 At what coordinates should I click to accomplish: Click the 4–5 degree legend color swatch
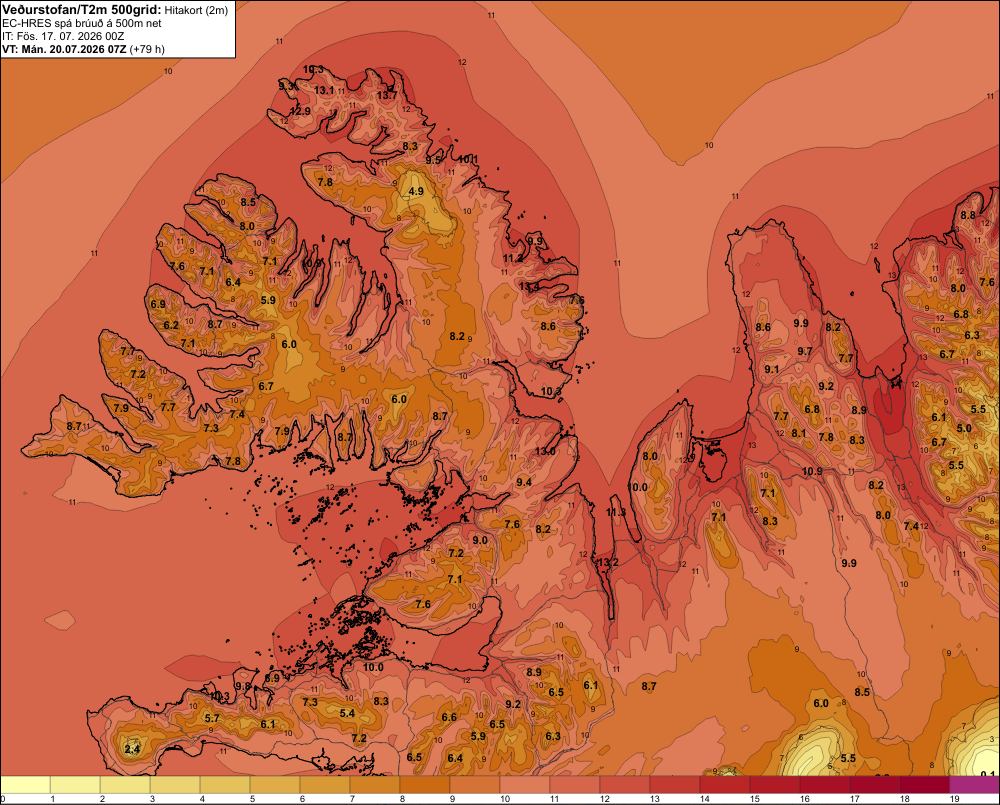coord(225,785)
